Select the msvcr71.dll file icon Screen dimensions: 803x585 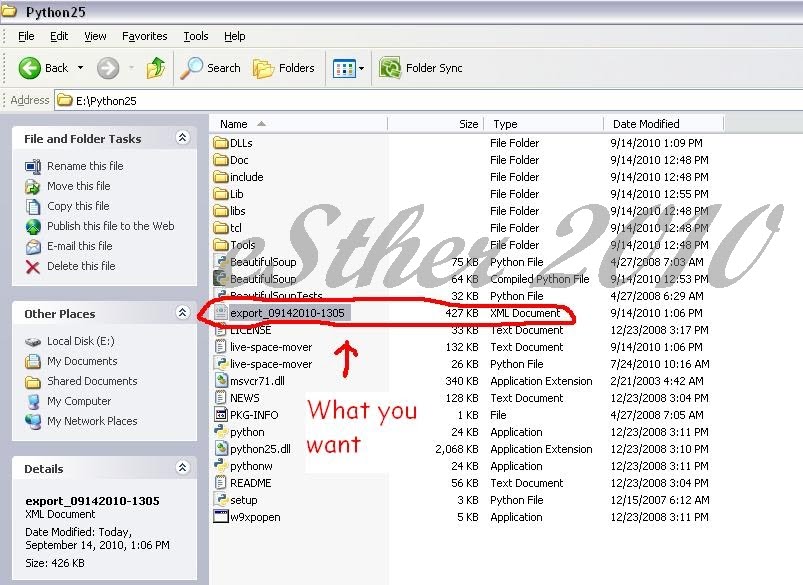[221, 381]
